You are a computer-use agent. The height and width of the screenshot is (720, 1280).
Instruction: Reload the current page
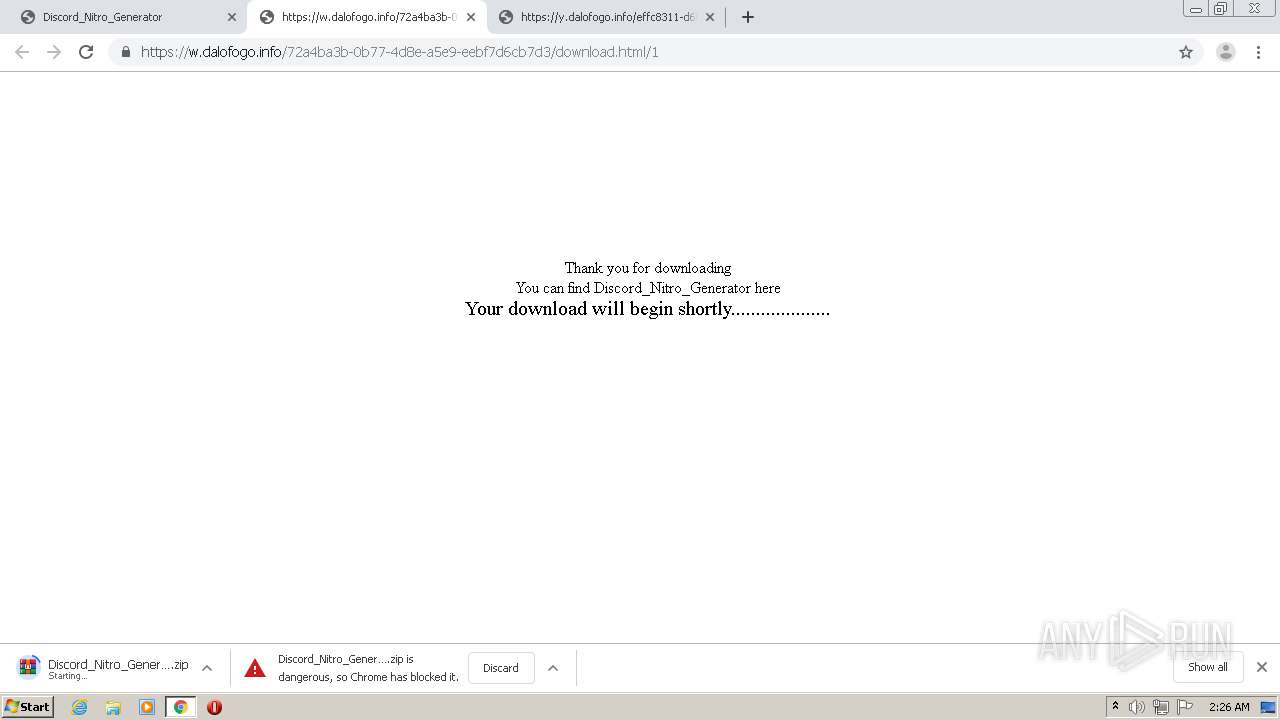point(86,52)
